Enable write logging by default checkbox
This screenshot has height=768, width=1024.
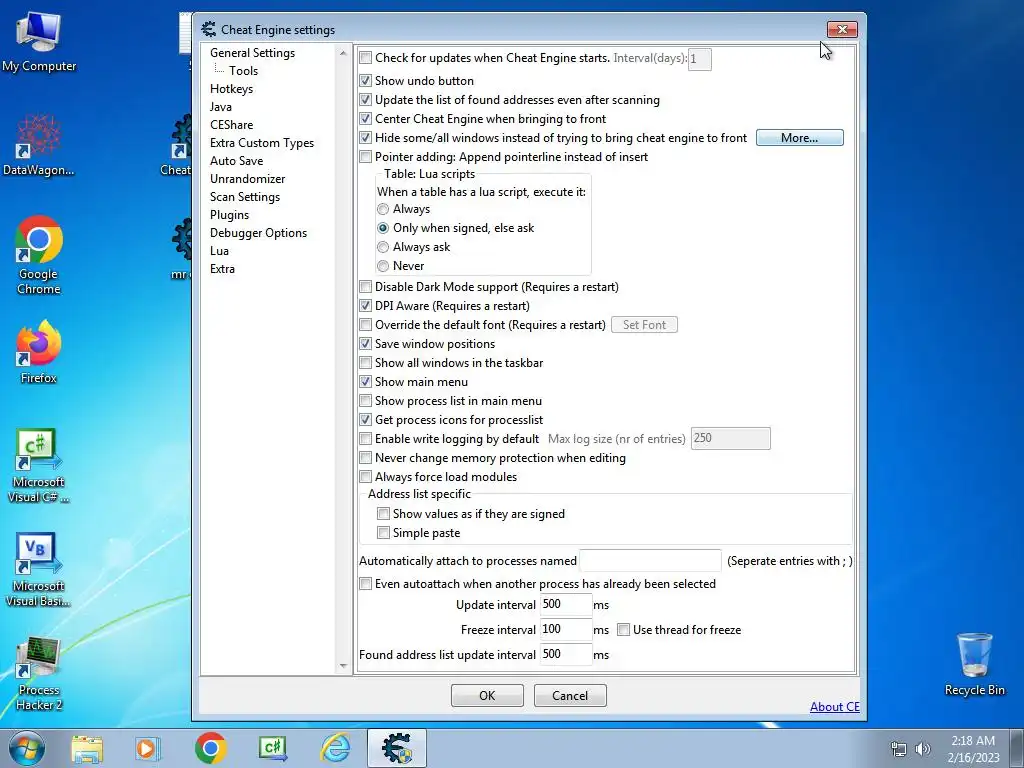coord(366,439)
